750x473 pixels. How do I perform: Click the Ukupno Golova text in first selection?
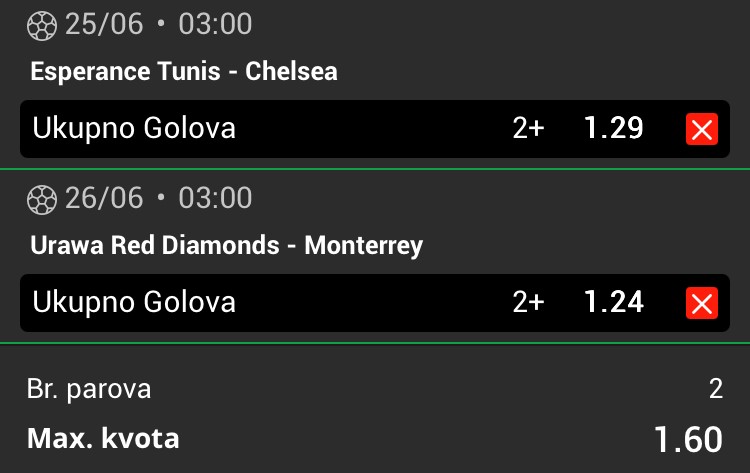click(134, 128)
